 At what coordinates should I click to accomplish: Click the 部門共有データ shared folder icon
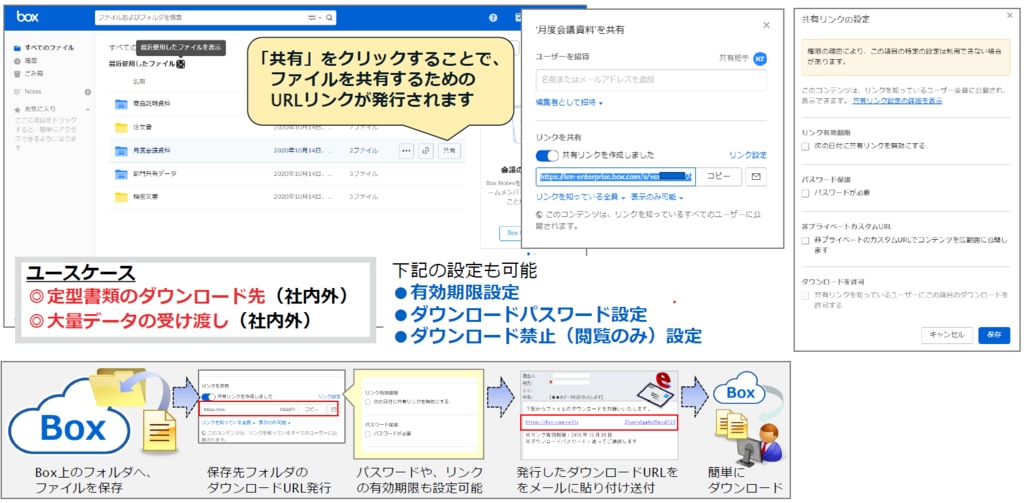pos(121,174)
